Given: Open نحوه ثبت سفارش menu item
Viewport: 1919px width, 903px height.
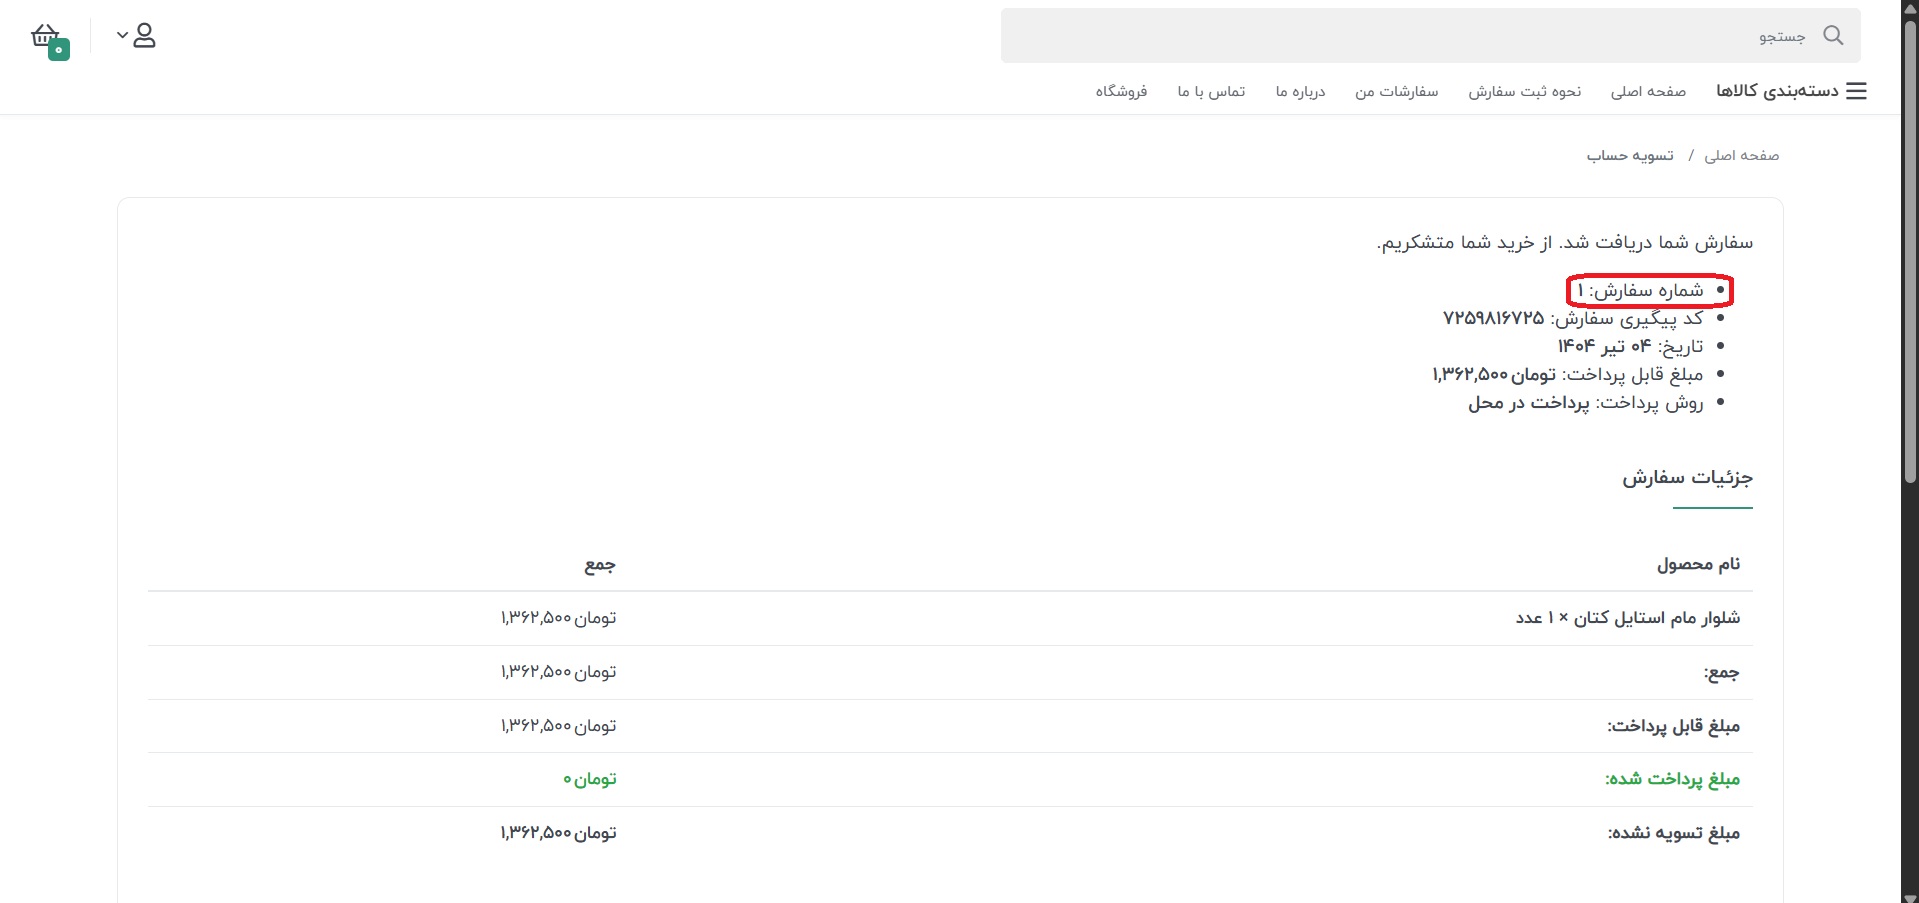Looking at the screenshot, I should point(1524,91).
